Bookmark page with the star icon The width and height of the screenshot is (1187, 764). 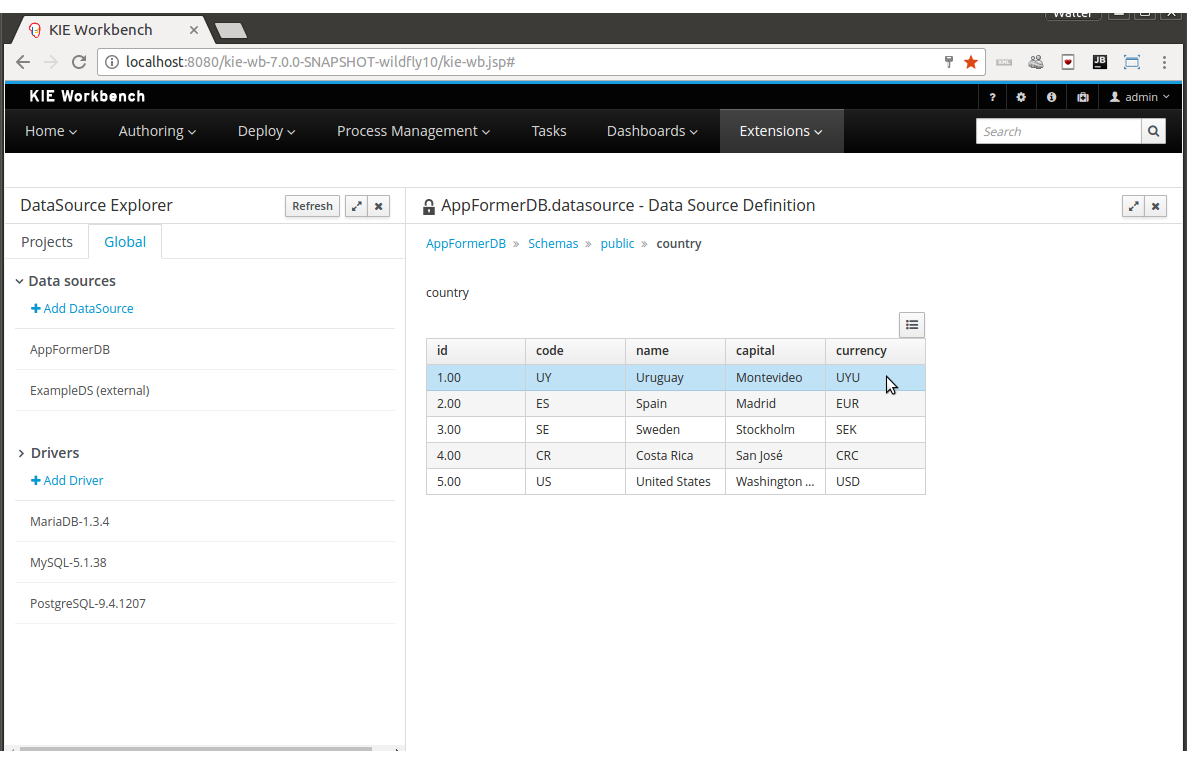tap(970, 62)
